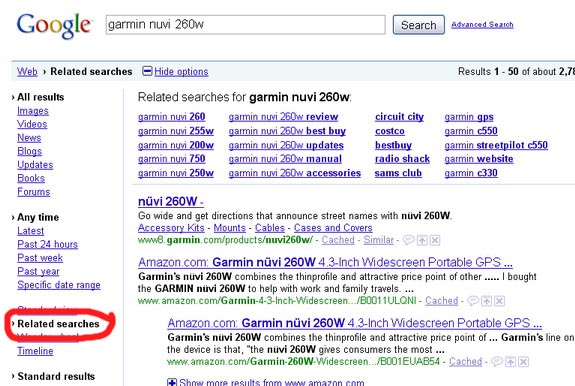
Task: Open garmin nuvi 260w manual search
Action: coord(285,159)
